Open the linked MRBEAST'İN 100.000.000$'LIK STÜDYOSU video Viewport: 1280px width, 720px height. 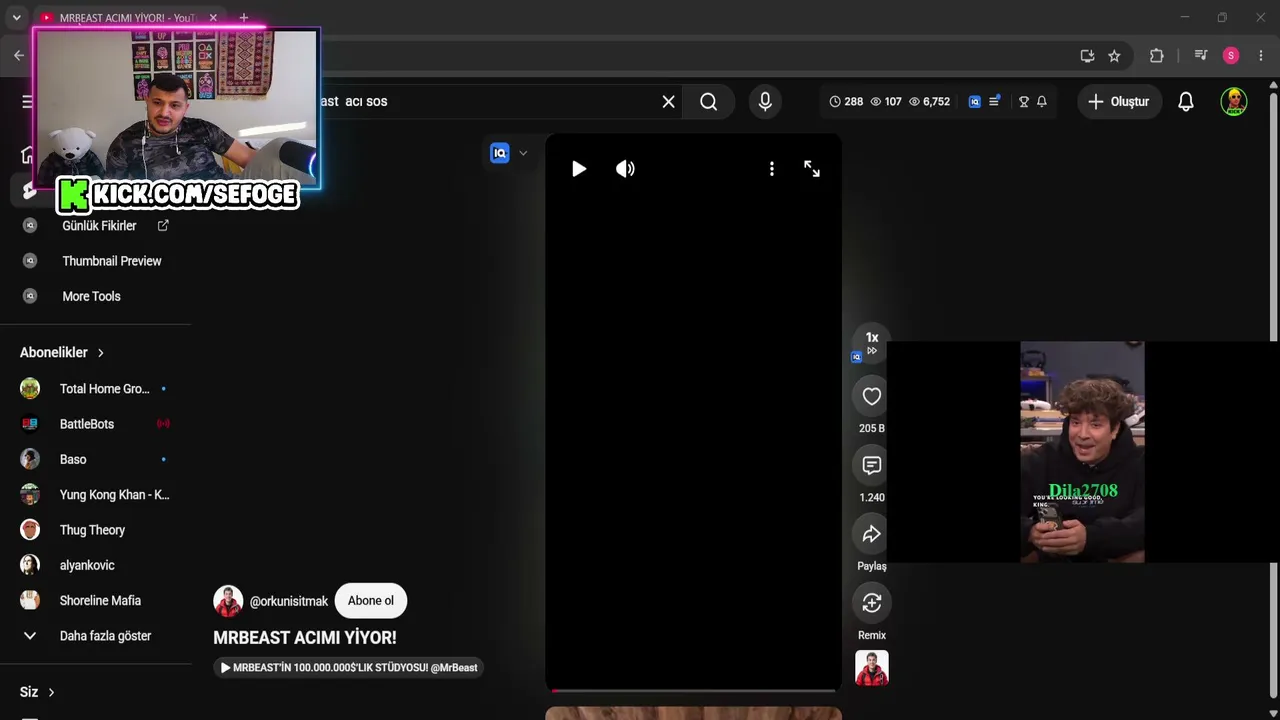[348, 668]
